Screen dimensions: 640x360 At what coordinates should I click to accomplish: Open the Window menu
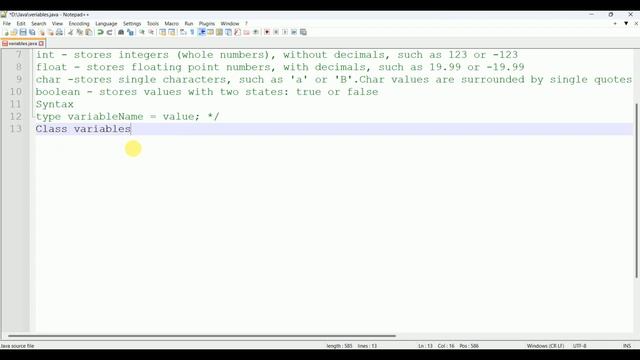point(230,24)
